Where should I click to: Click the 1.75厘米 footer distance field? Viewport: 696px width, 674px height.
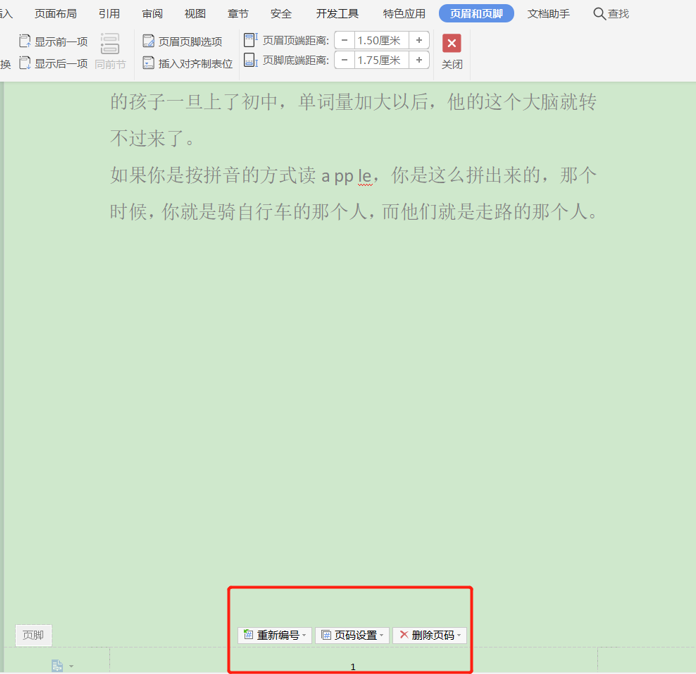pos(381,60)
